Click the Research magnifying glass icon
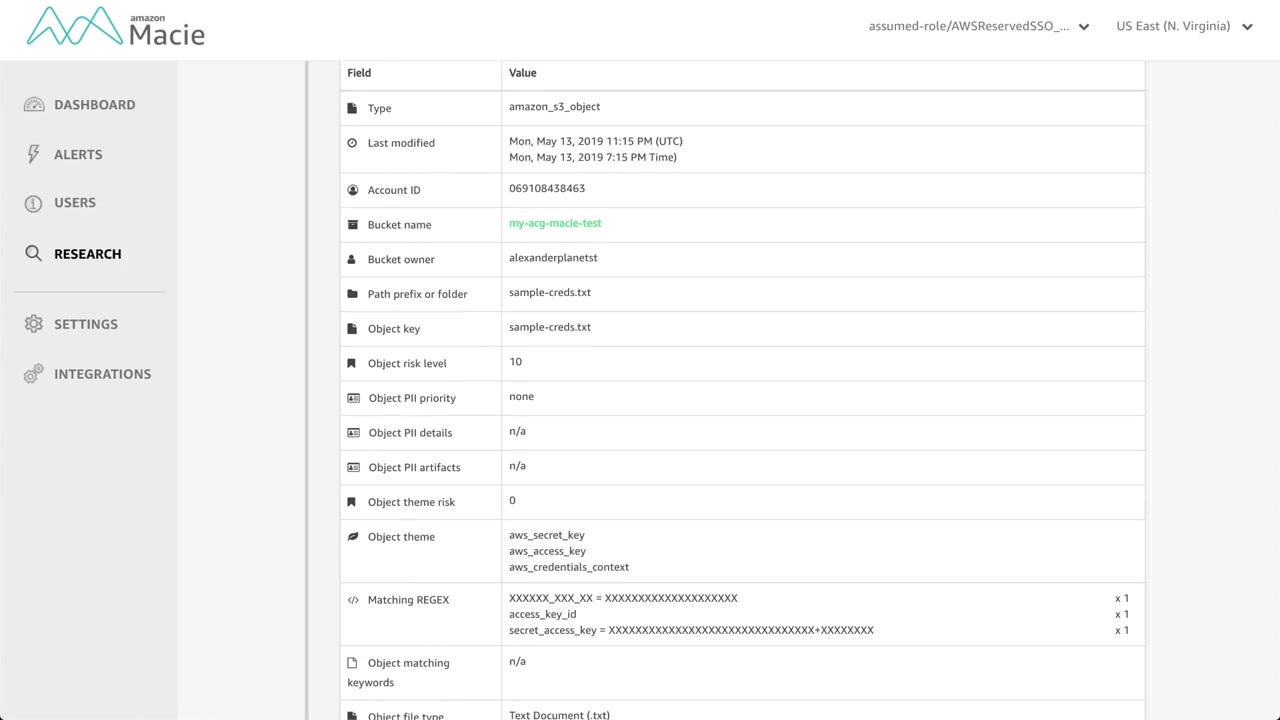Image resolution: width=1280 pixels, height=720 pixels. coord(34,254)
